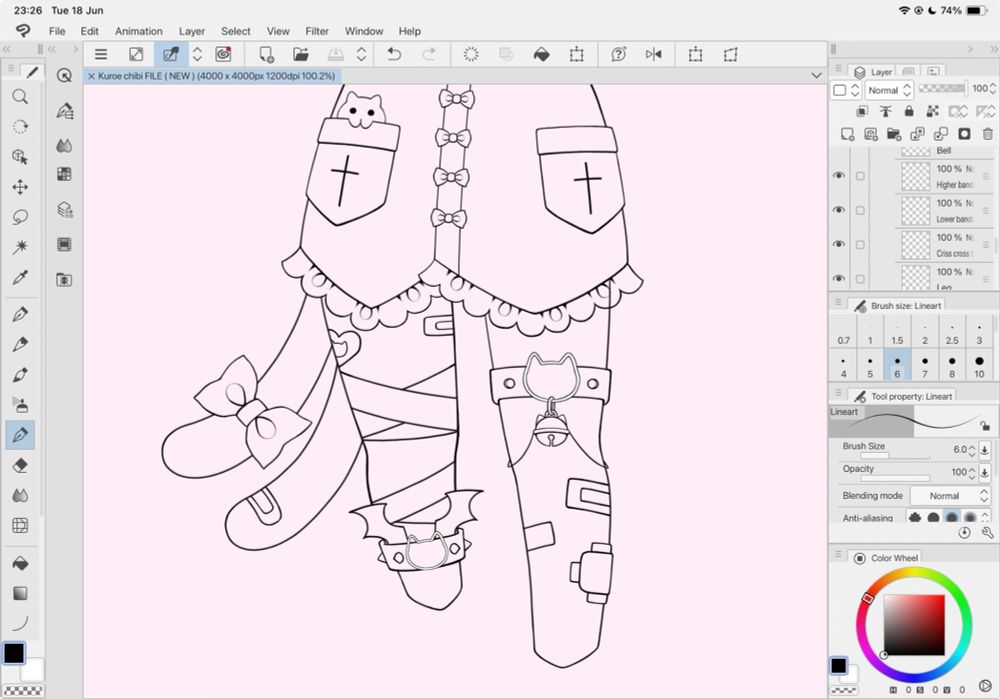Open the layer blending mode Normal dropdown
1000x699 pixels.
pyautogui.click(x=887, y=90)
